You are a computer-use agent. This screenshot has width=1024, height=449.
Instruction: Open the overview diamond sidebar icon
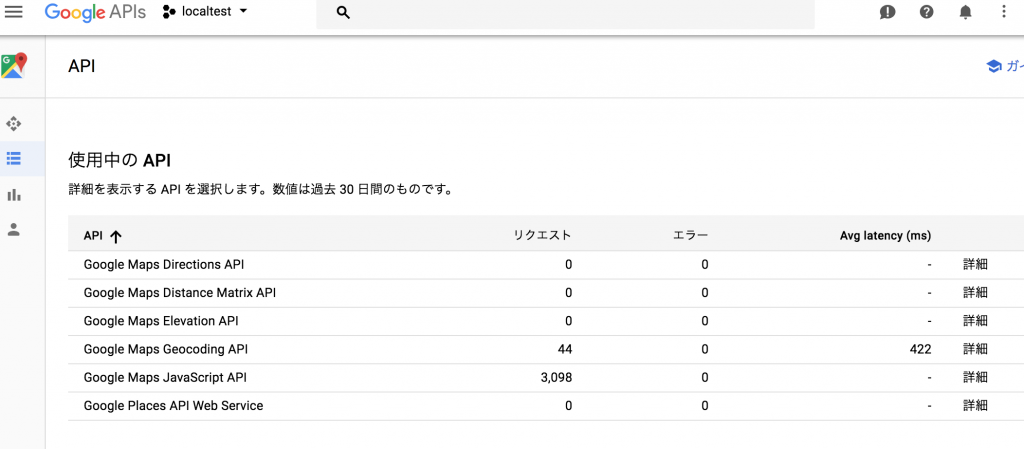coord(13,123)
